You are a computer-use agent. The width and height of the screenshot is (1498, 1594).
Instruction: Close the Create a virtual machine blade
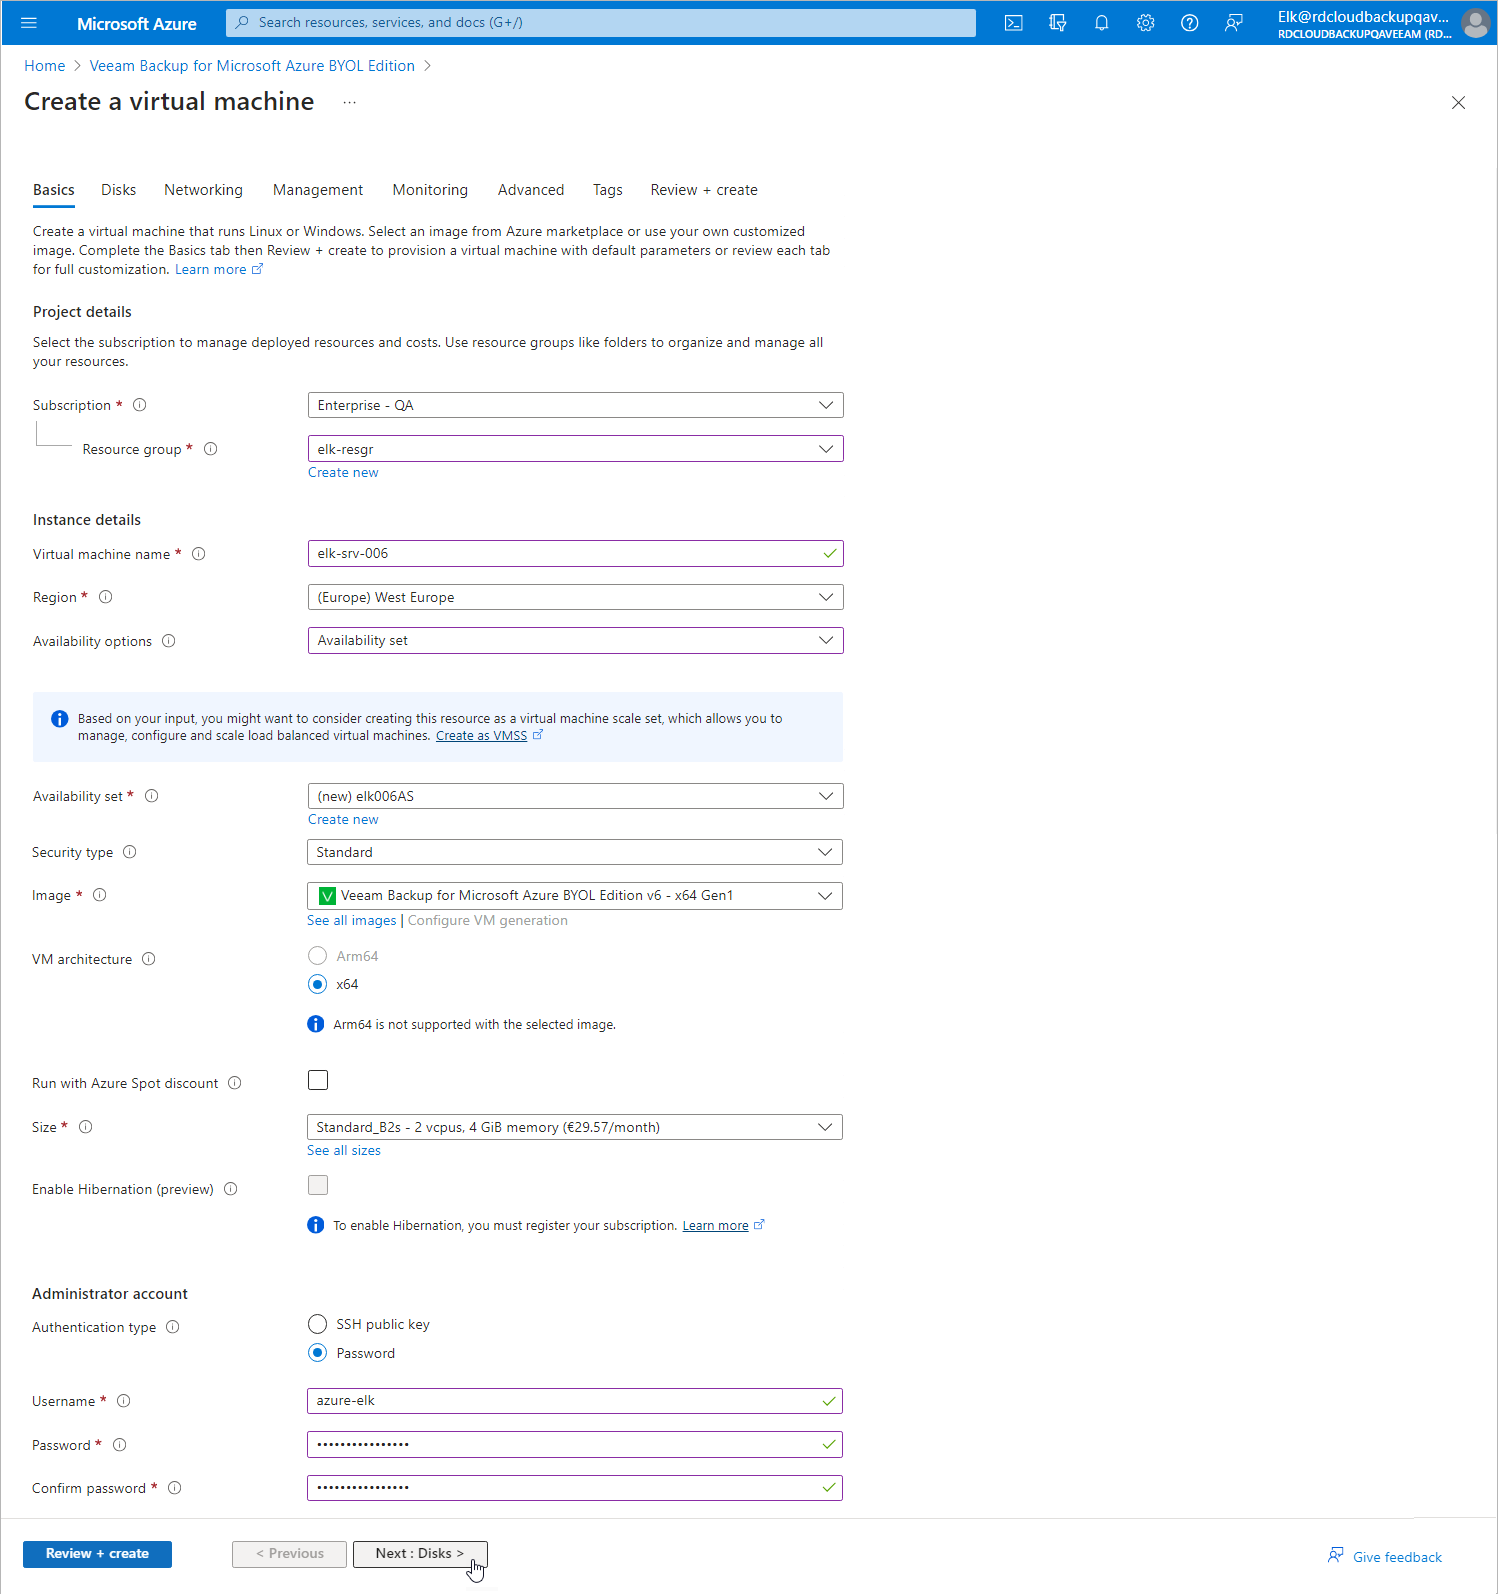pos(1458,102)
